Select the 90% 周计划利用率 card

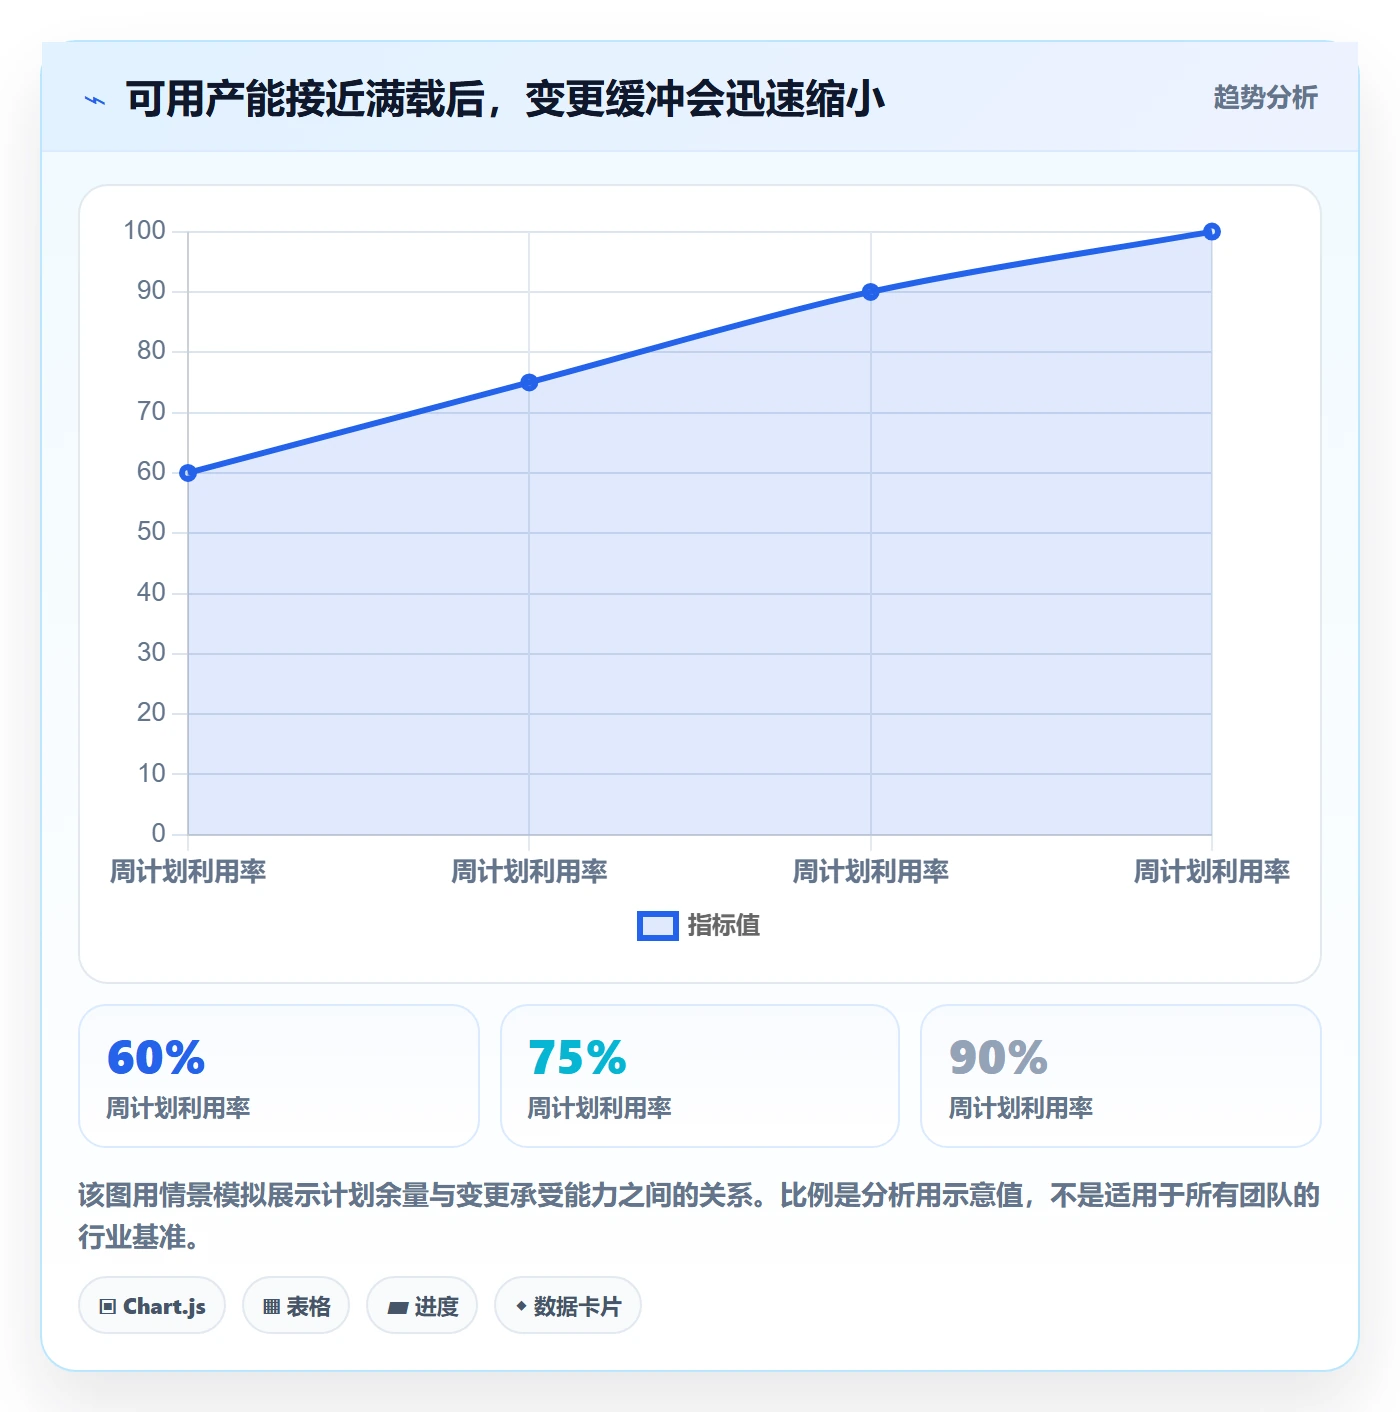click(1121, 1076)
